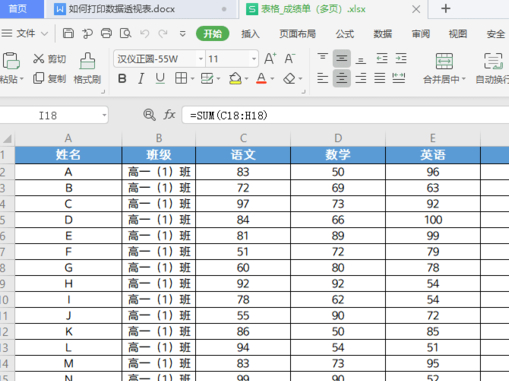Click the Justify alignment icon
This screenshot has width=509, height=381.
[x=380, y=78]
